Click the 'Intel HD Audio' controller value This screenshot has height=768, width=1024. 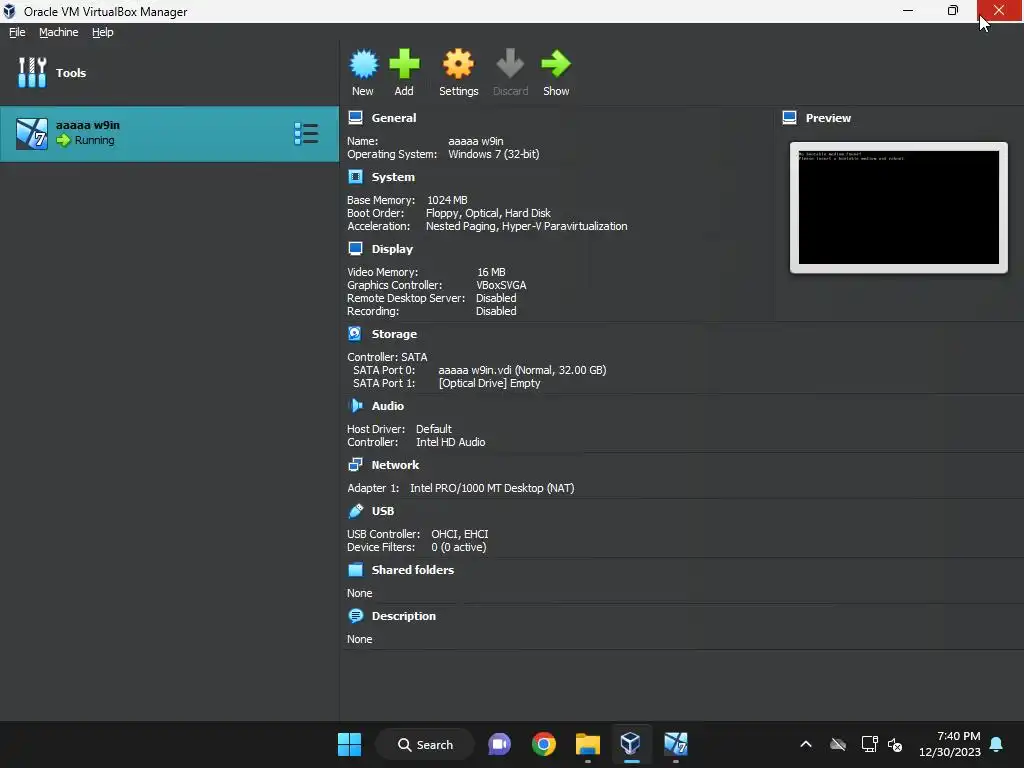[x=451, y=442]
